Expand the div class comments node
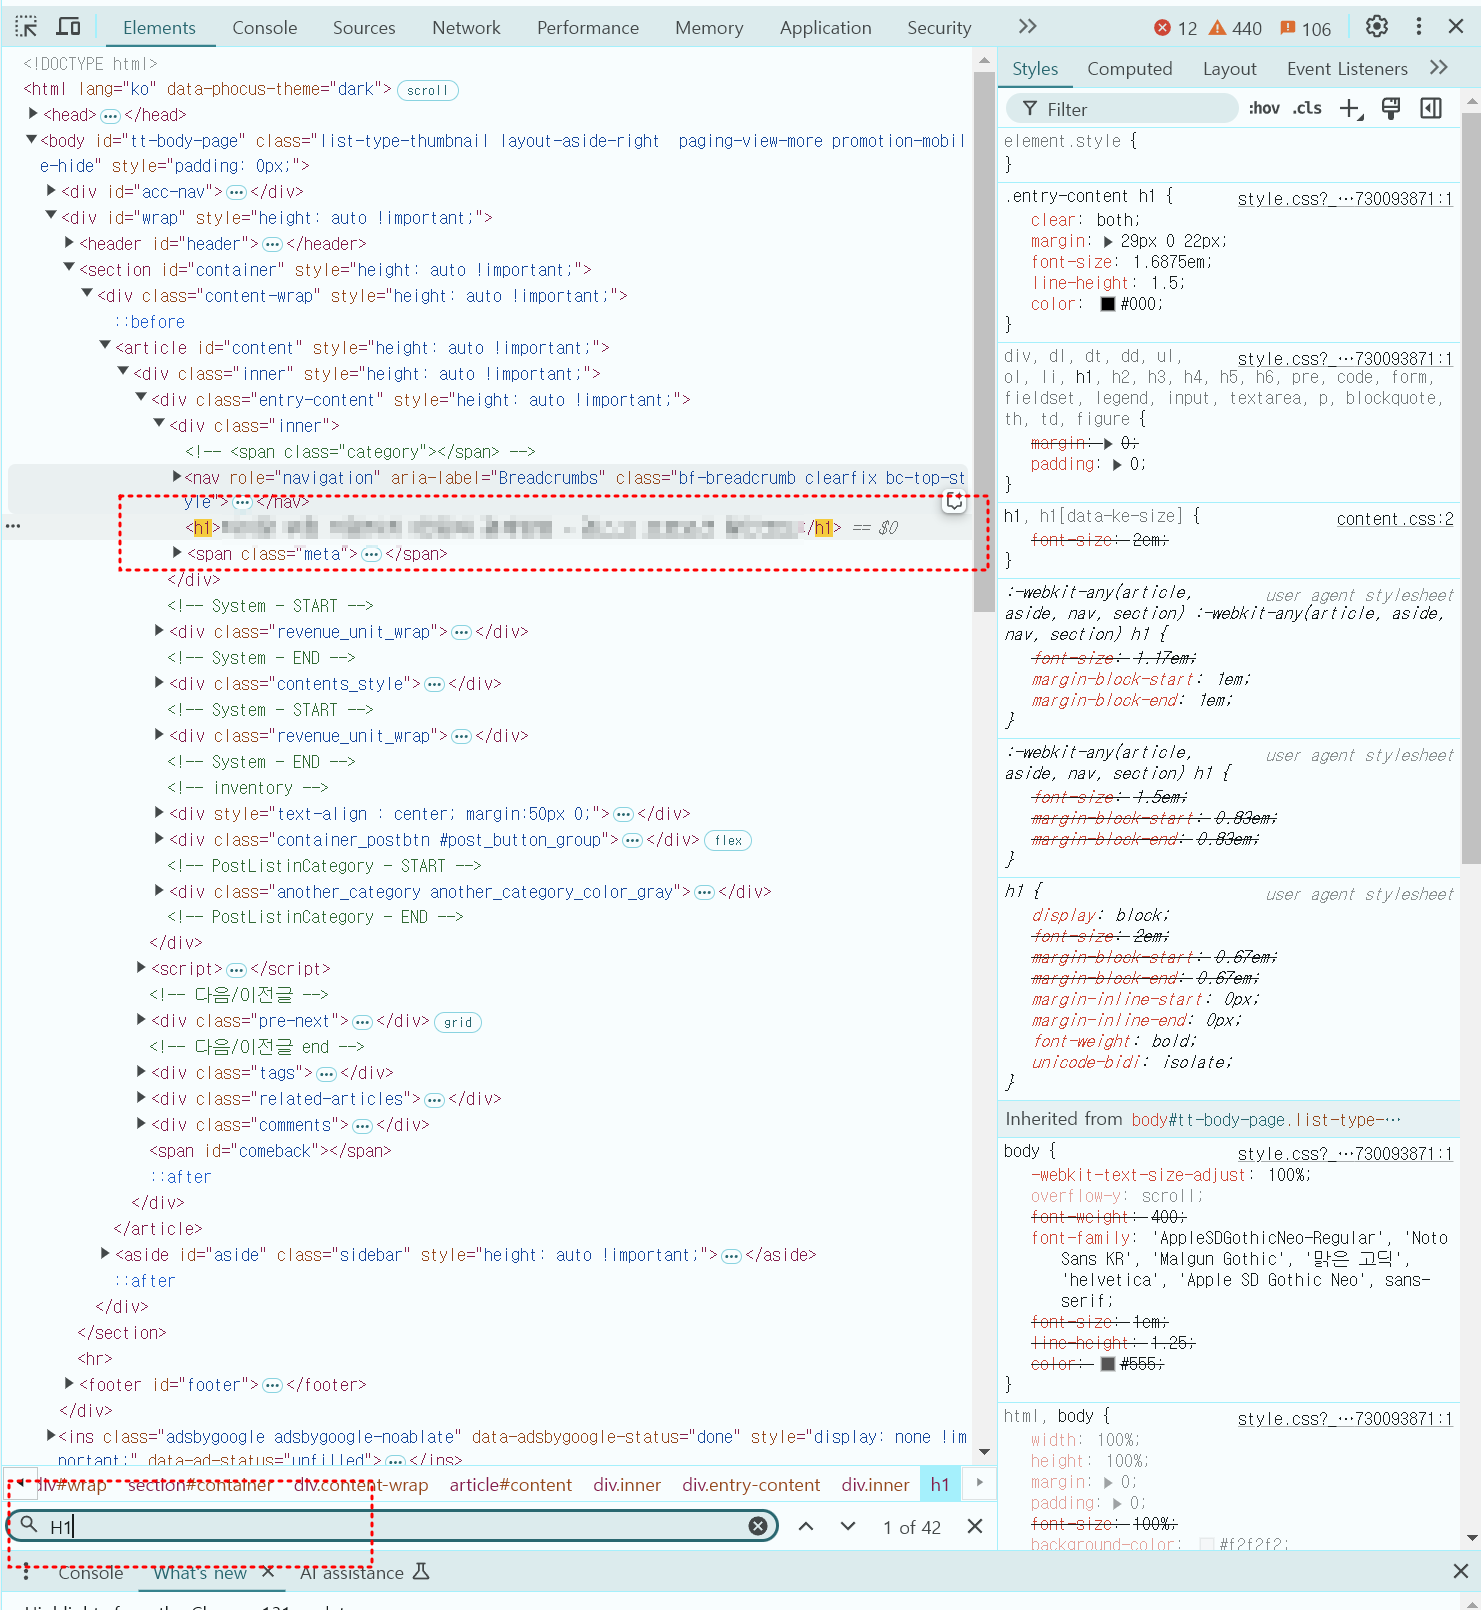This screenshot has height=1610, width=1481. pyautogui.click(x=141, y=1124)
